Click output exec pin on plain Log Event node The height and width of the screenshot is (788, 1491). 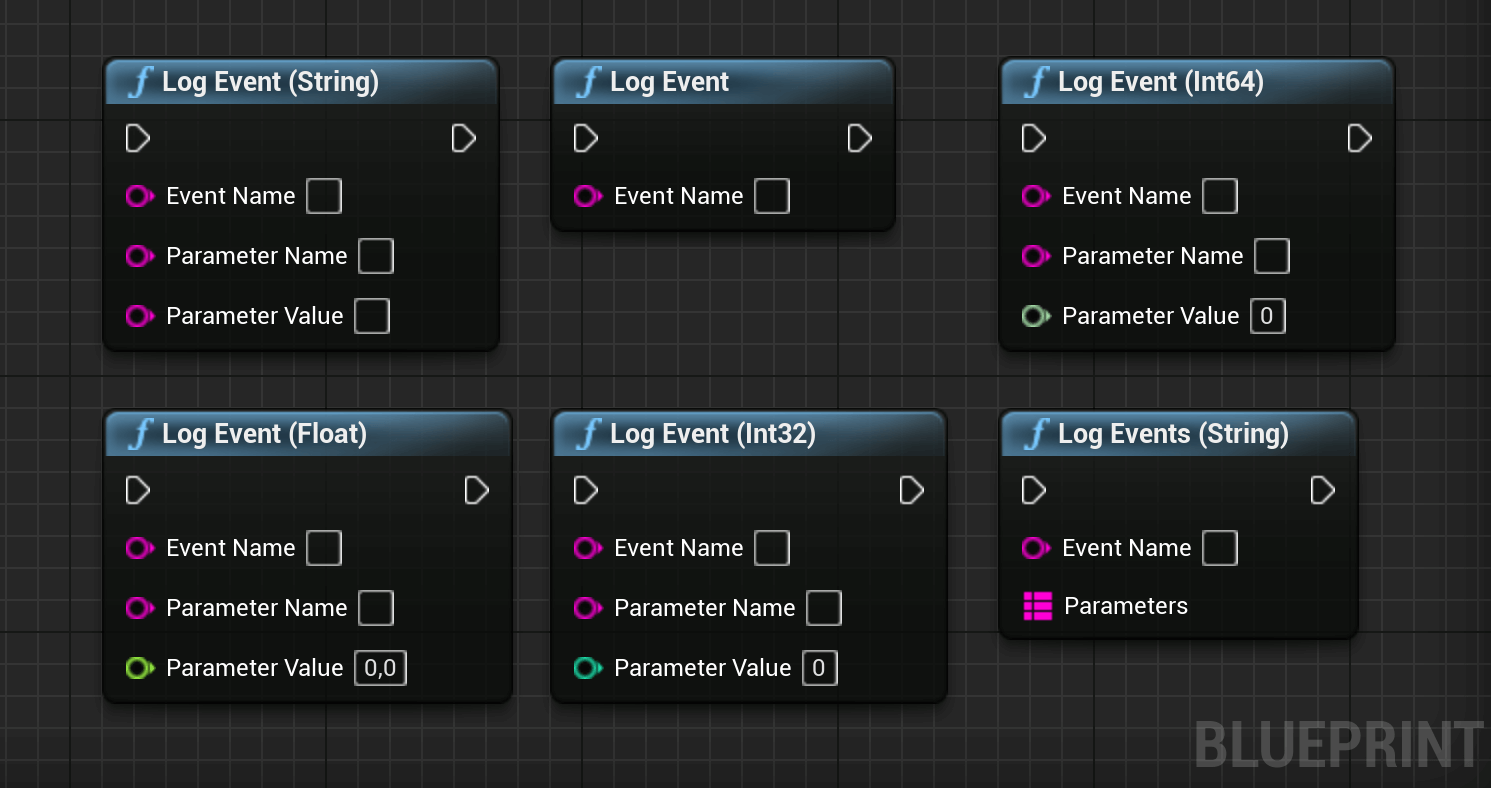pyautogui.click(x=860, y=138)
